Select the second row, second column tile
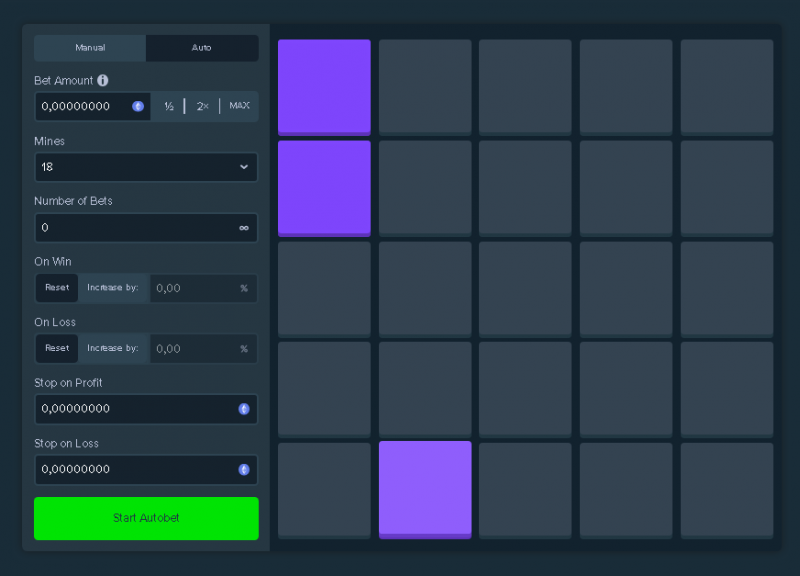This screenshot has height=576, width=800. pos(425,188)
